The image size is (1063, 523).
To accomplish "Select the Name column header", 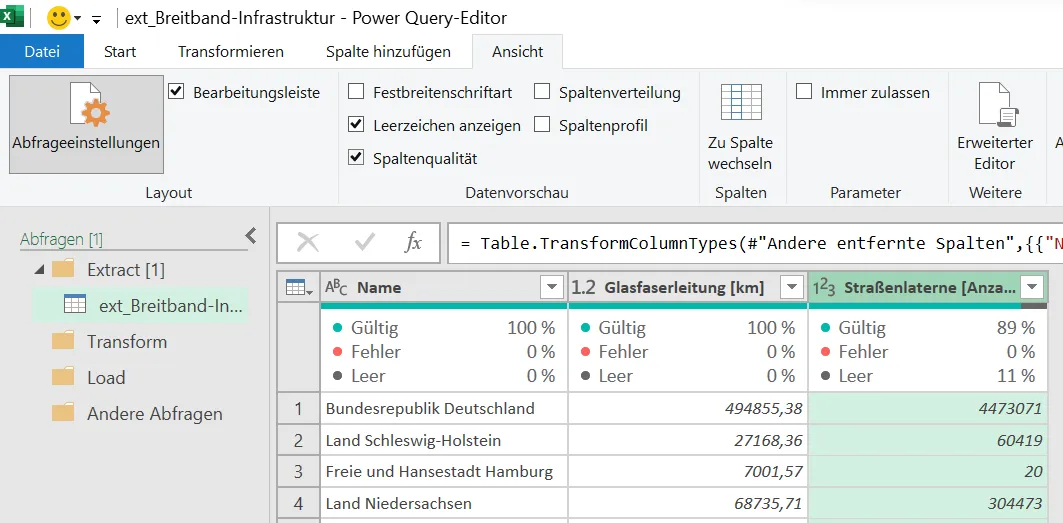I will pyautogui.click(x=444, y=288).
